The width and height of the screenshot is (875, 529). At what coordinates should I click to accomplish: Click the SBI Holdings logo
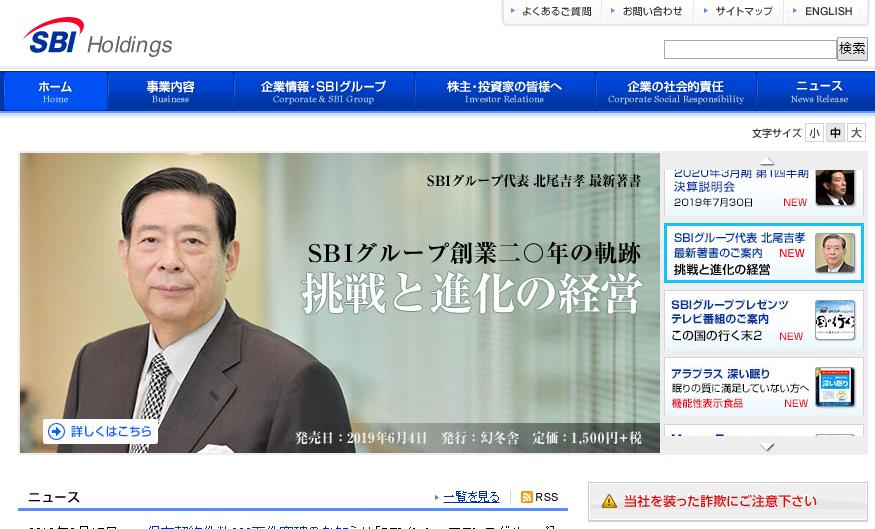[x=98, y=37]
